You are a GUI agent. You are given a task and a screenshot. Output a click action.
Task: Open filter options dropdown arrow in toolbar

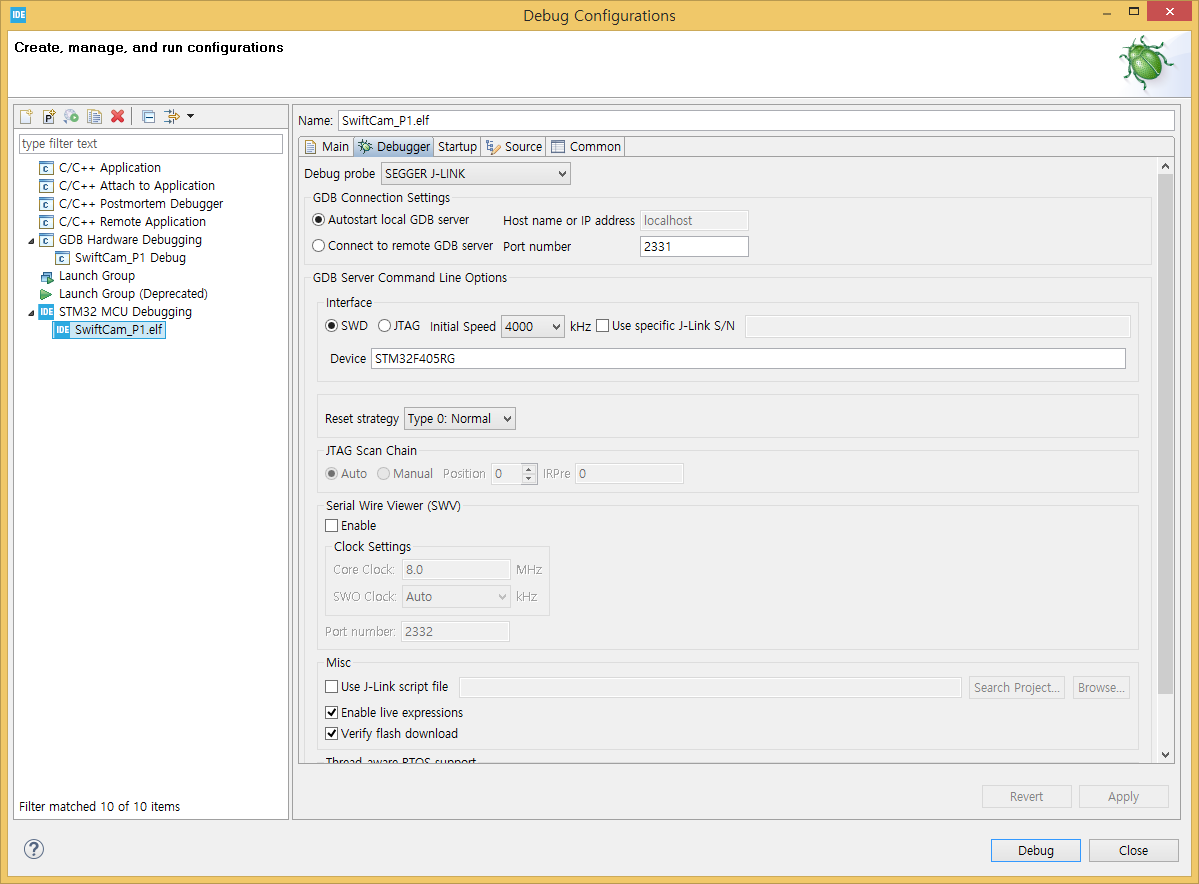[190, 116]
